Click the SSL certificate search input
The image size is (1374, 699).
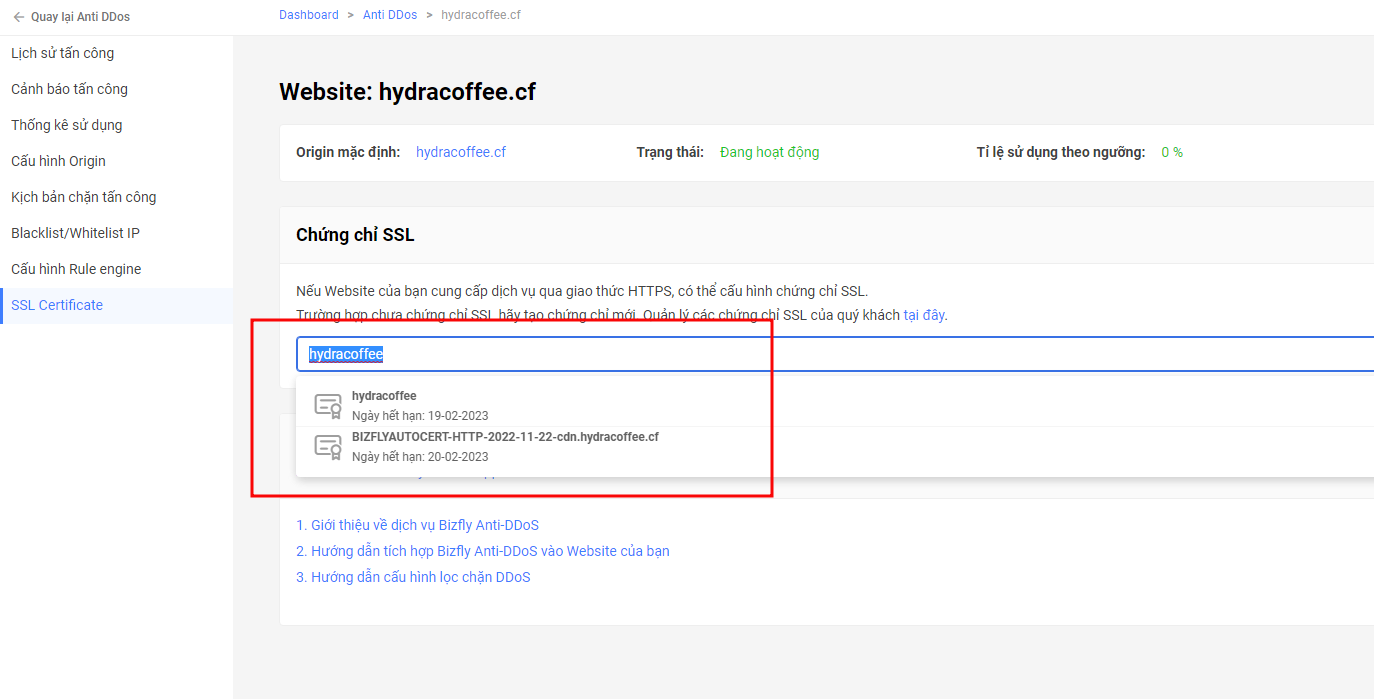835,354
